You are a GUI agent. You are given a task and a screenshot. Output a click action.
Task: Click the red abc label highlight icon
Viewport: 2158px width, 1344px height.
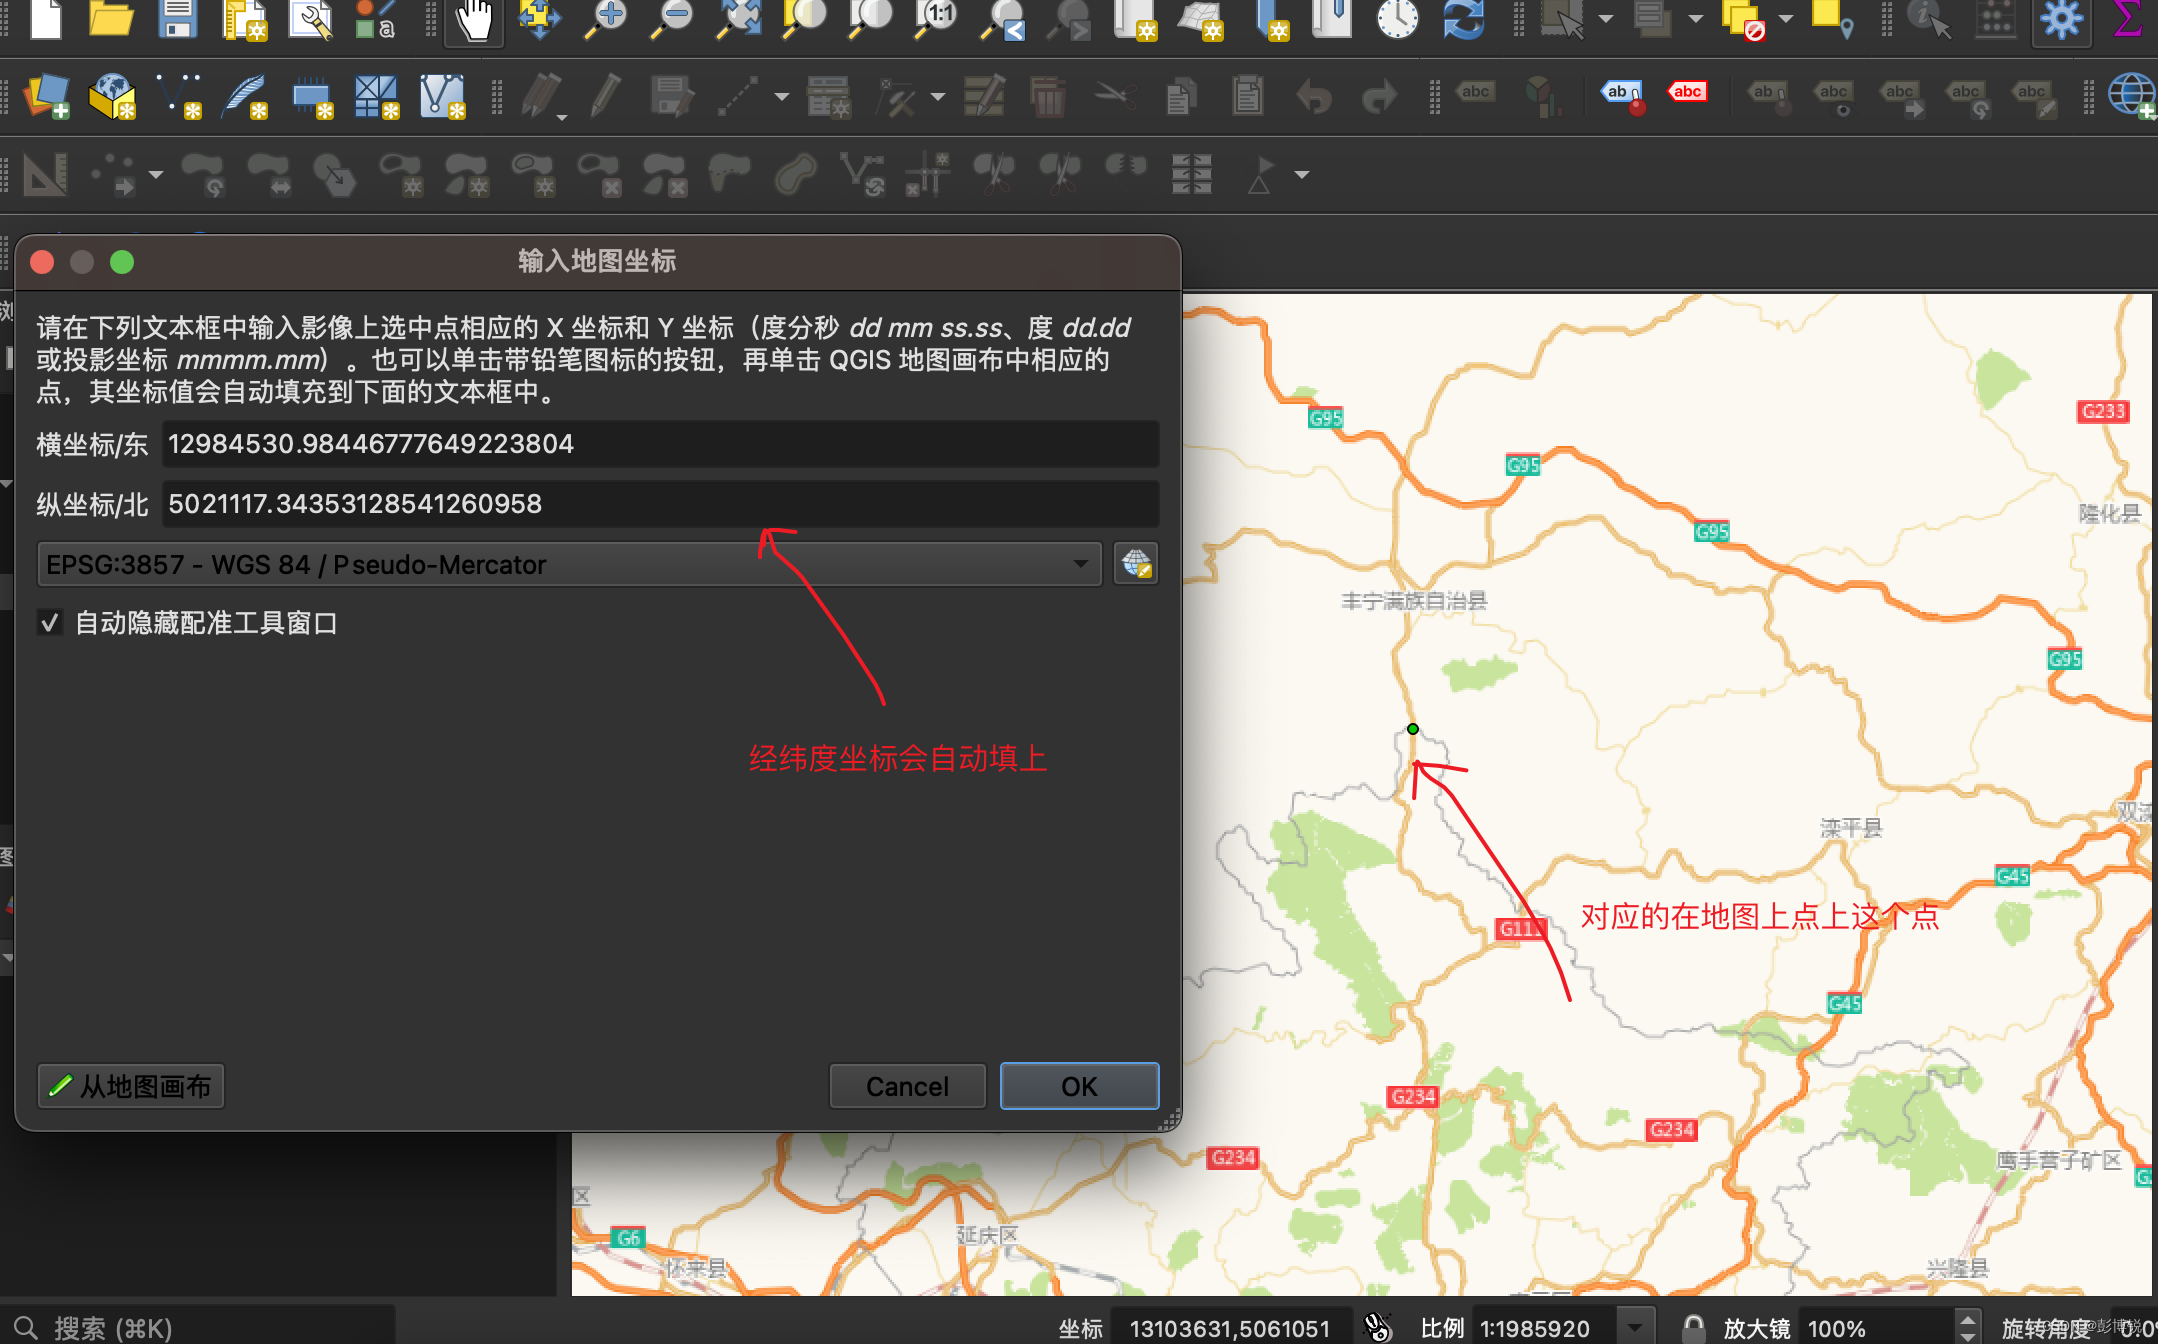coord(1687,92)
